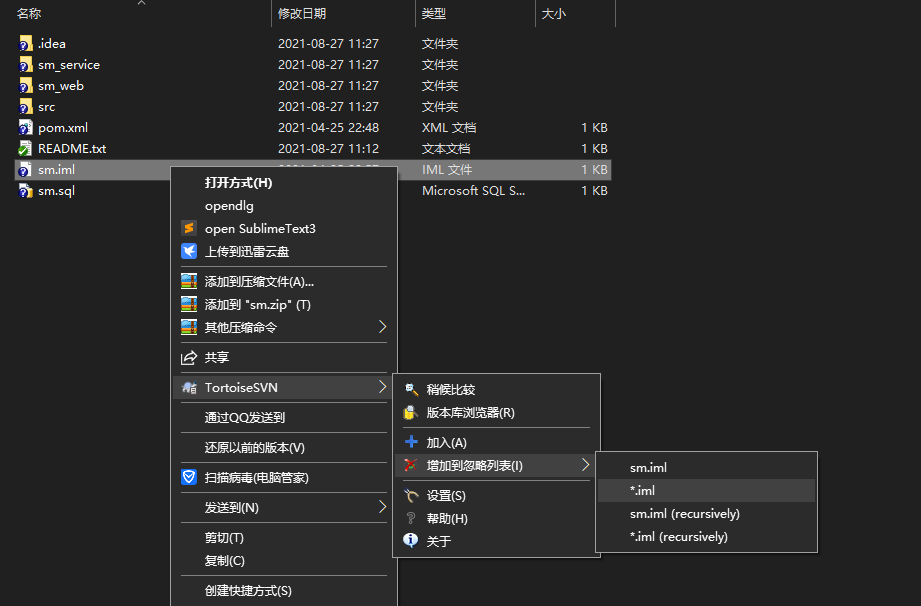Viewport: 921px width, 606px height.
Task: Click the .idea folder icon
Action: point(25,43)
